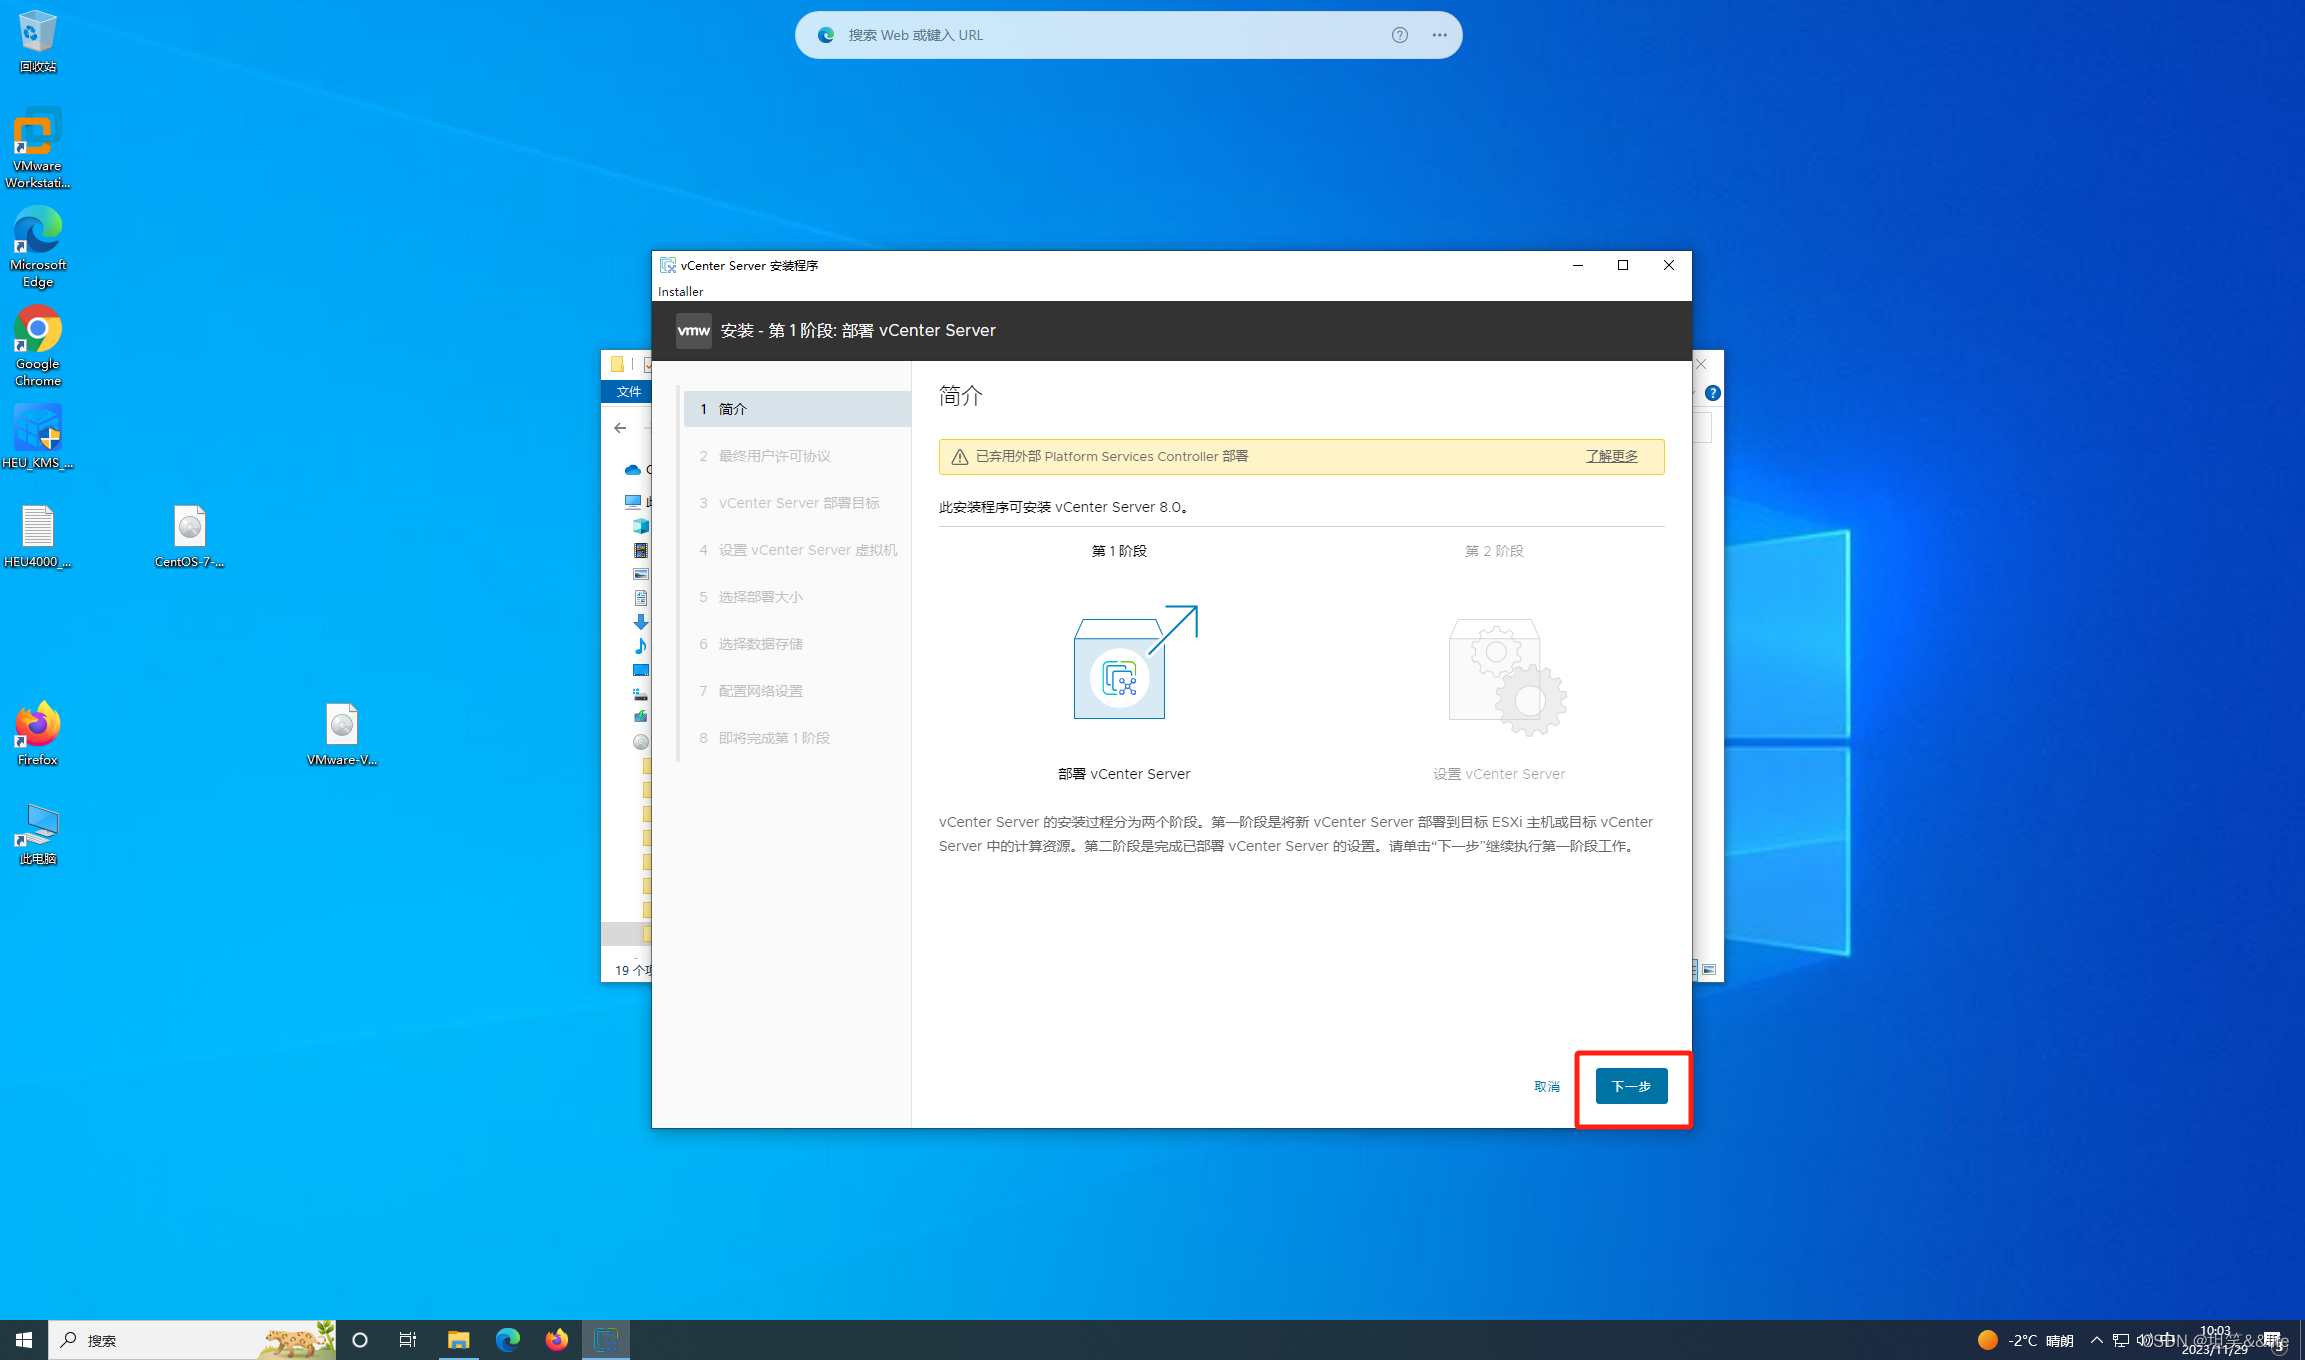Screen dimensions: 2305x1360
Task: Open VMware Workstation desktop shortcut
Action: click(x=37, y=148)
